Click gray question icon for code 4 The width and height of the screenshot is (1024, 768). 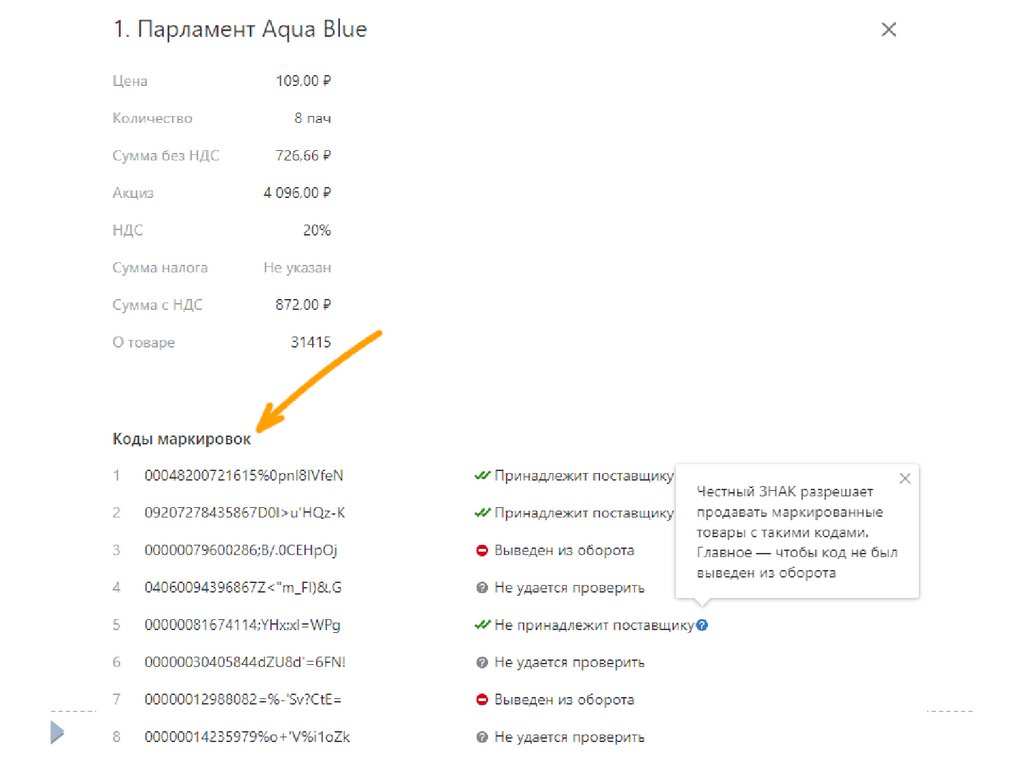click(x=482, y=588)
